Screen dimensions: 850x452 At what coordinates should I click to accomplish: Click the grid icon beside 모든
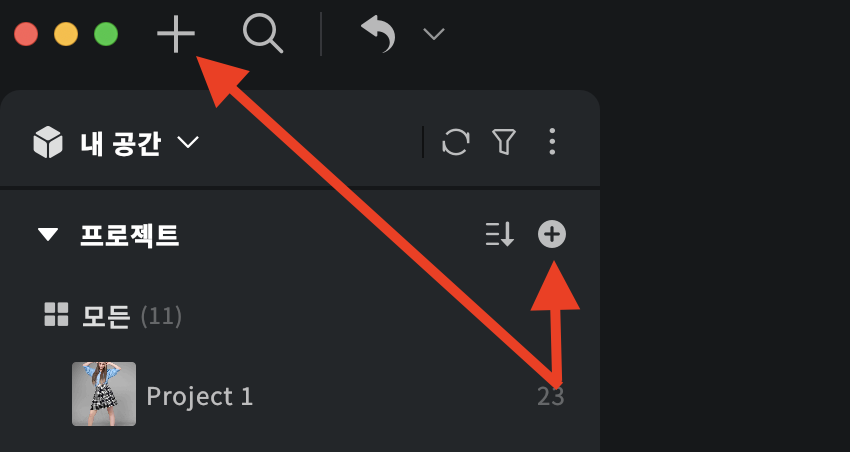tap(56, 314)
